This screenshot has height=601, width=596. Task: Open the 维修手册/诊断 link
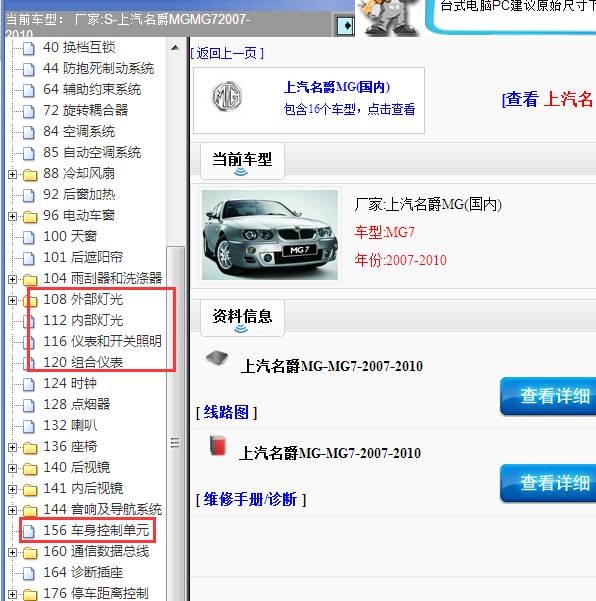251,499
